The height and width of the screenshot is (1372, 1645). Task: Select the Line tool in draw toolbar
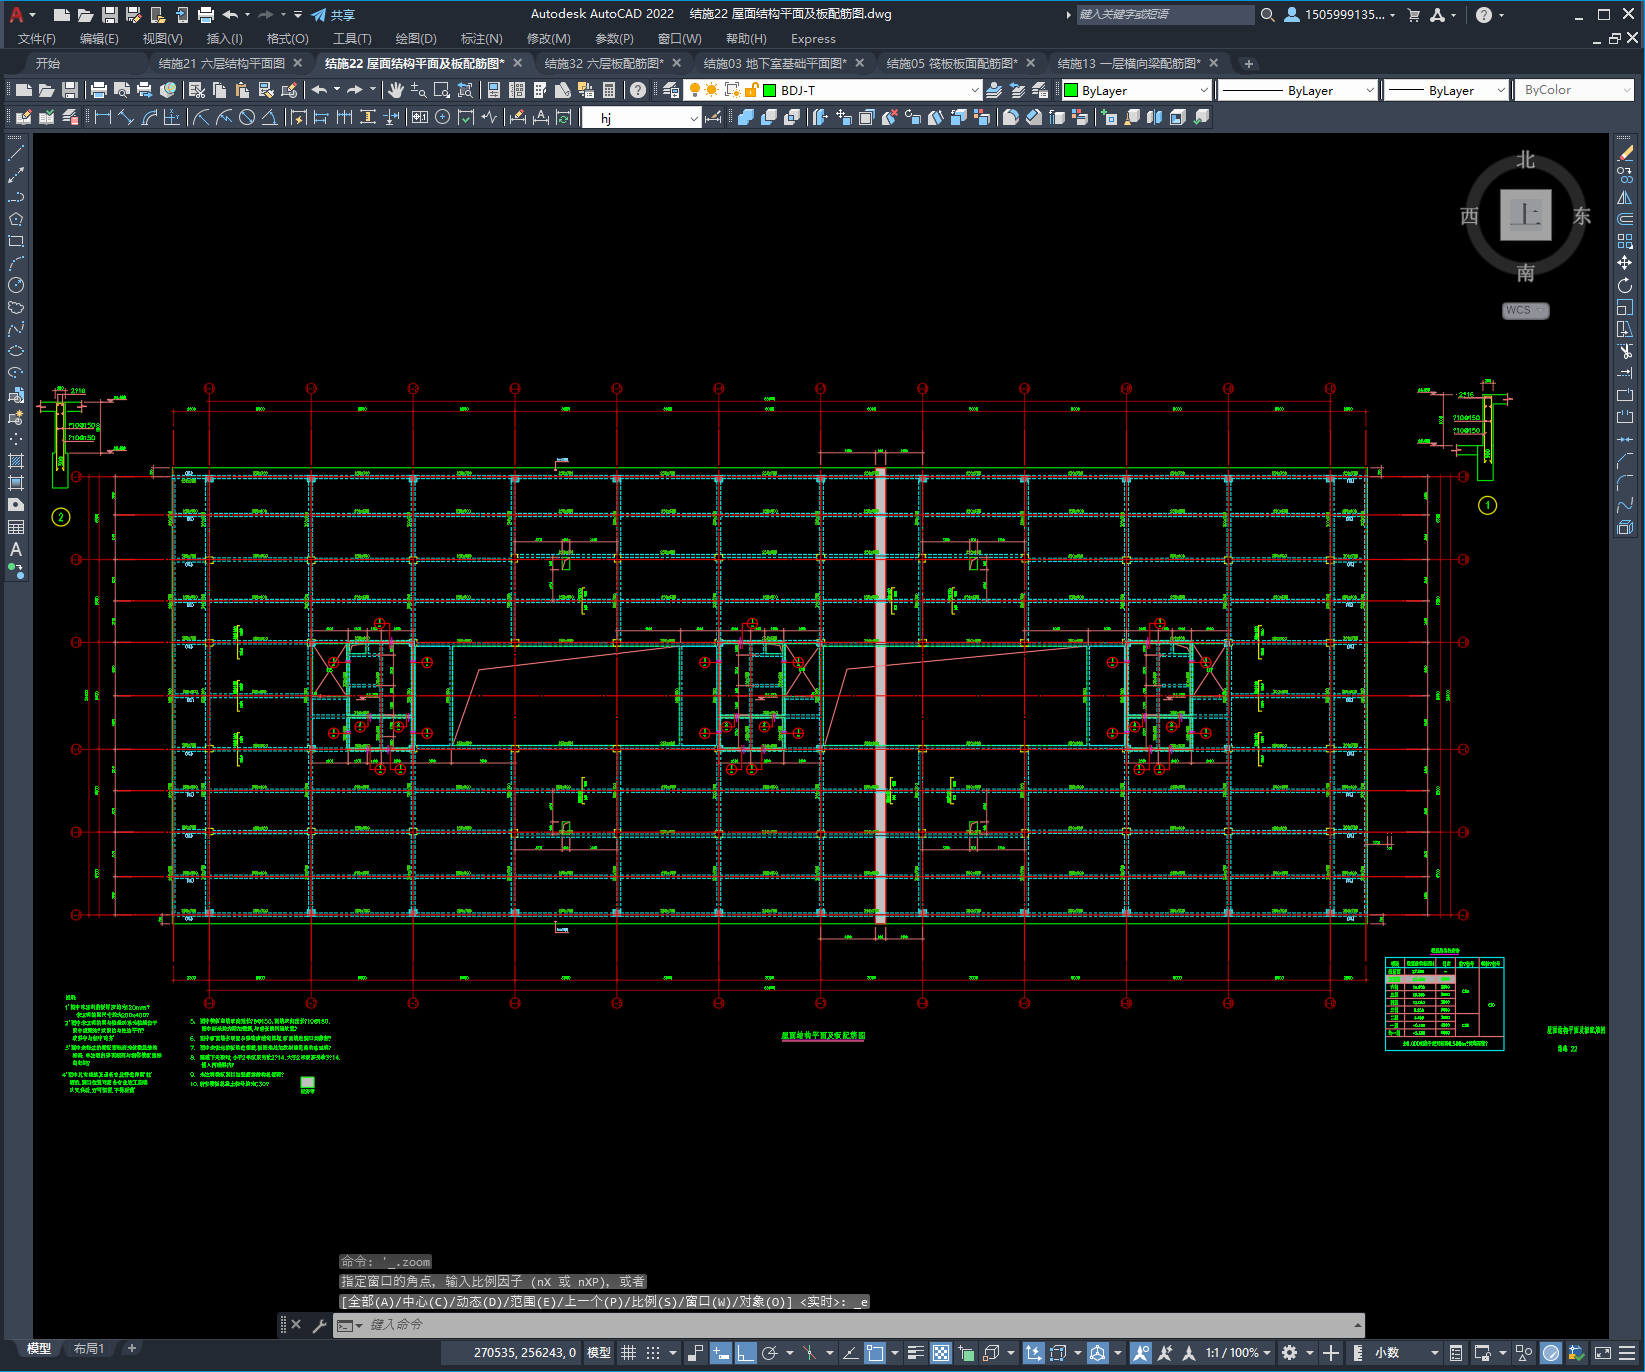(x=16, y=153)
